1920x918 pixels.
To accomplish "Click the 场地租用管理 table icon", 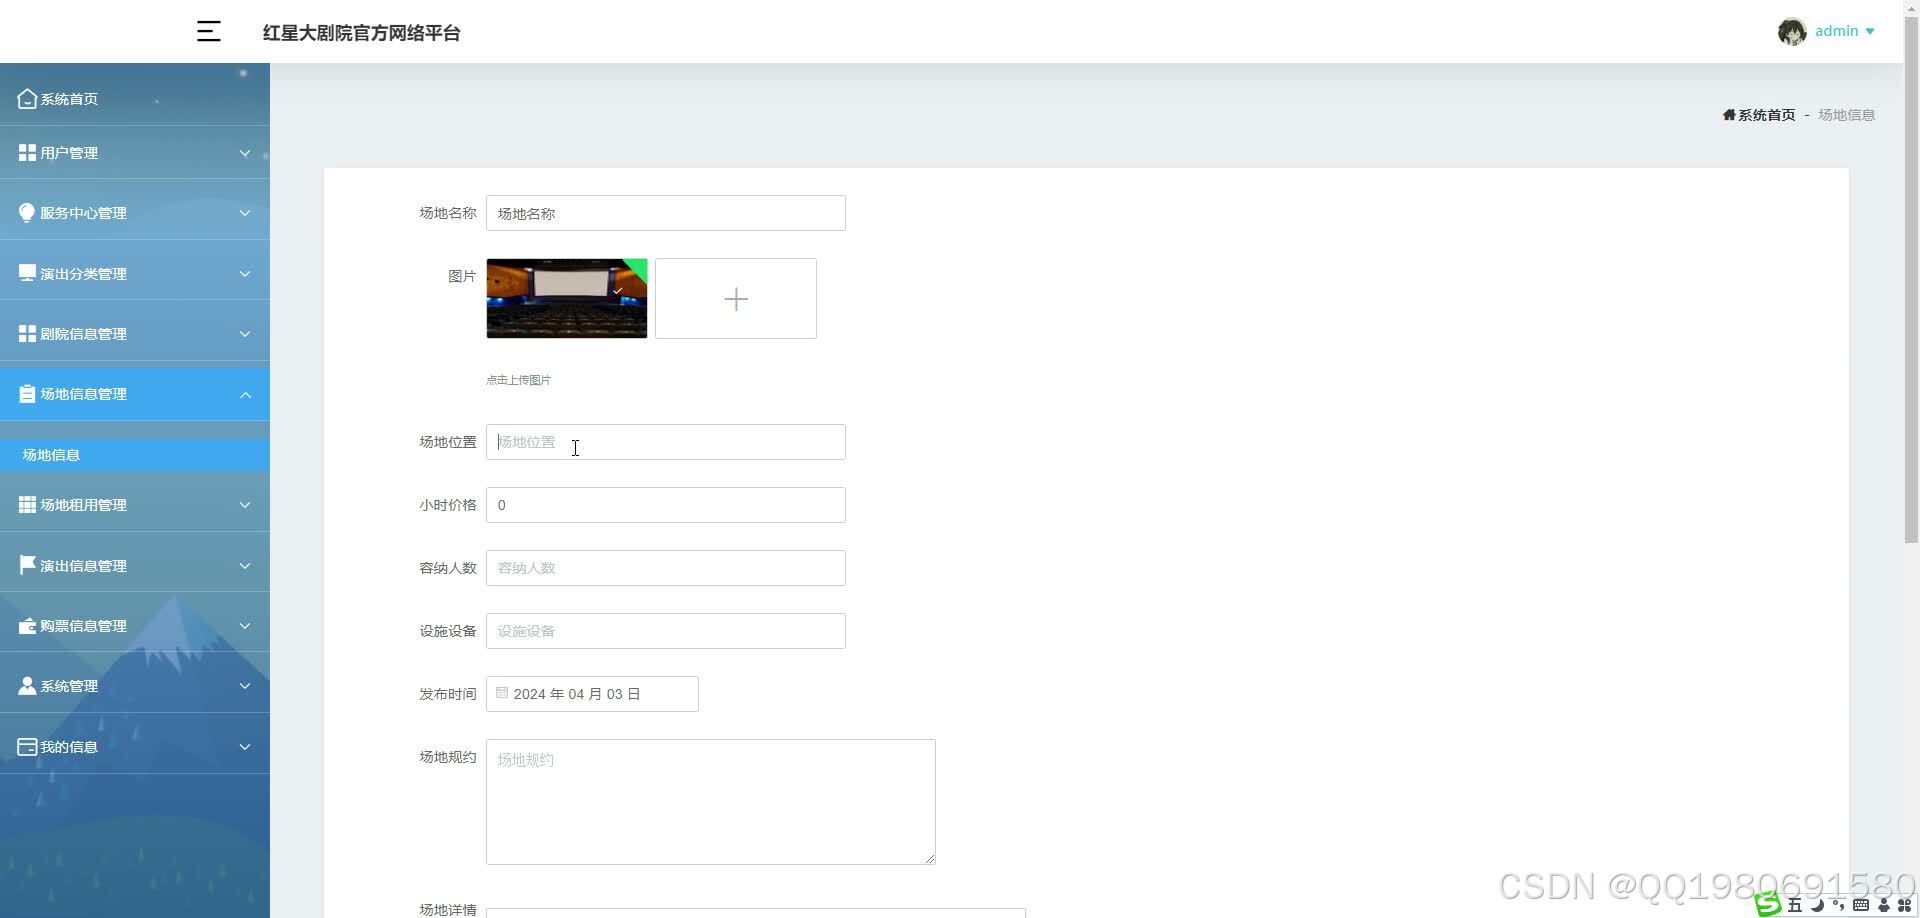I will (27, 504).
